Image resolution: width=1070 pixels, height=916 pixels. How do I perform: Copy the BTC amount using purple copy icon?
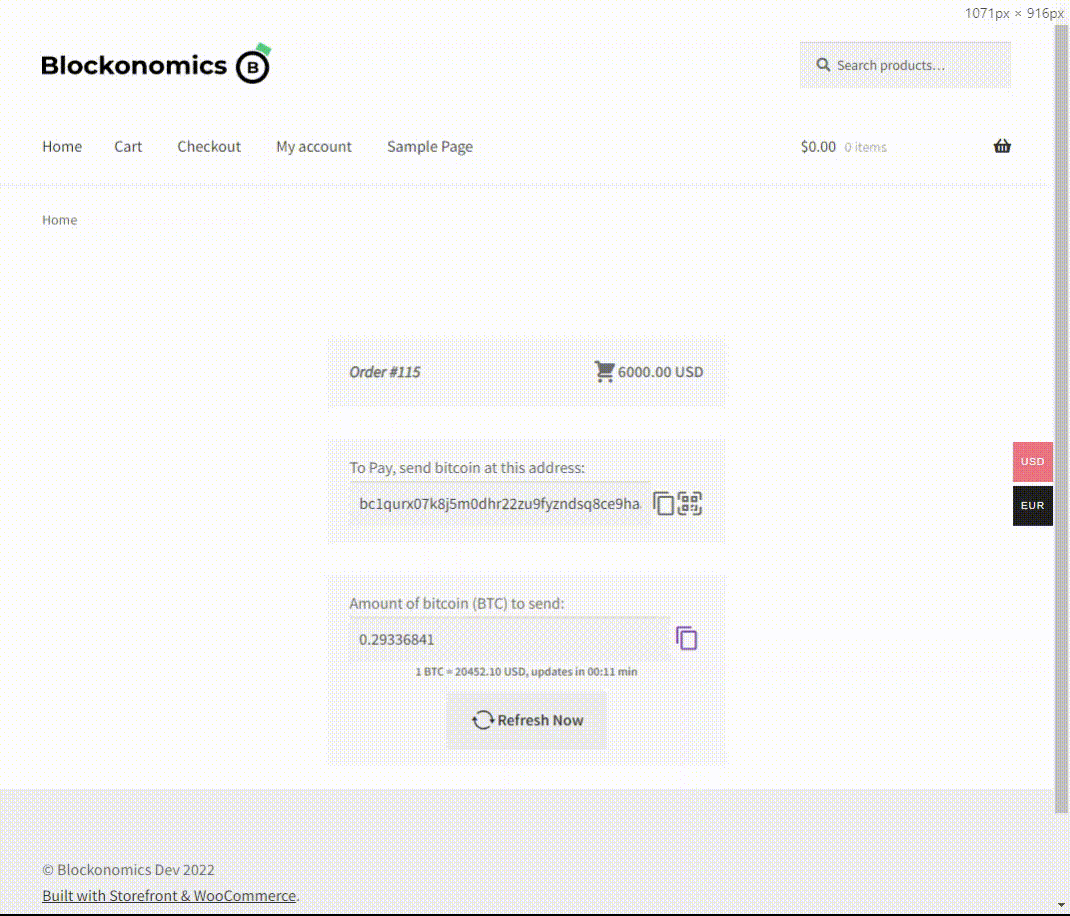(x=686, y=638)
